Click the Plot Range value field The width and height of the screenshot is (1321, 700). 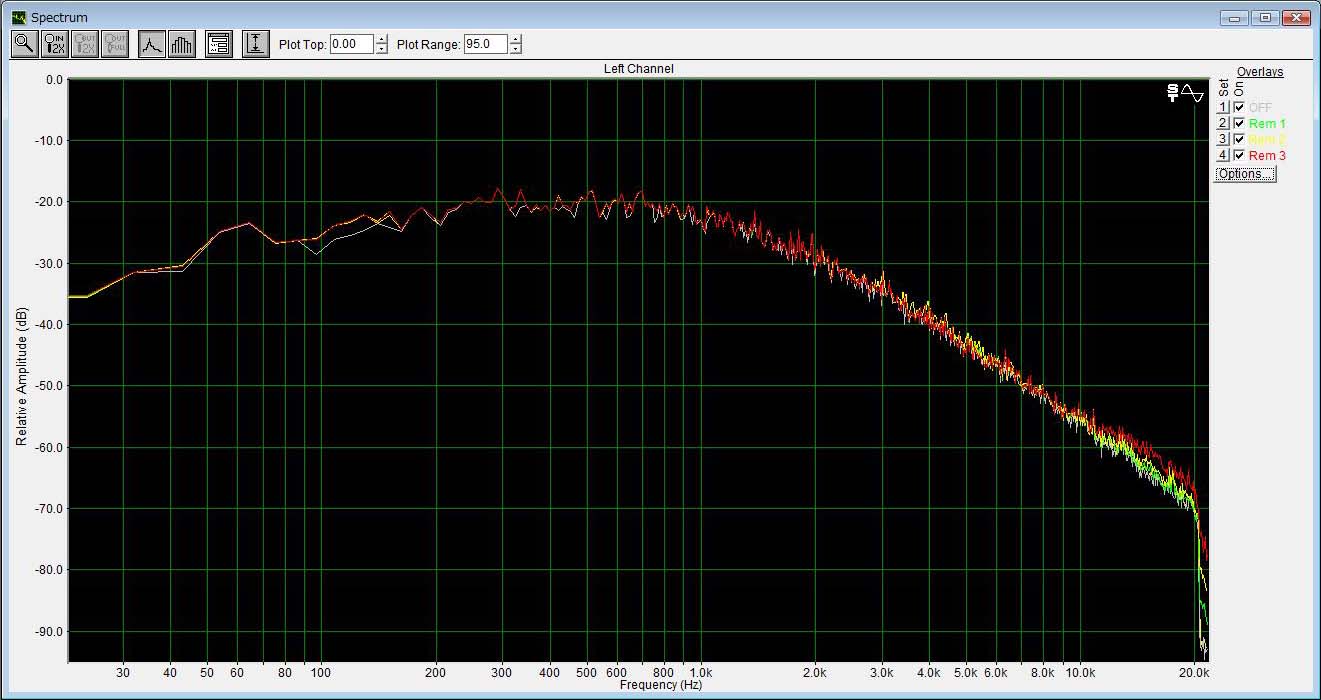coord(485,44)
